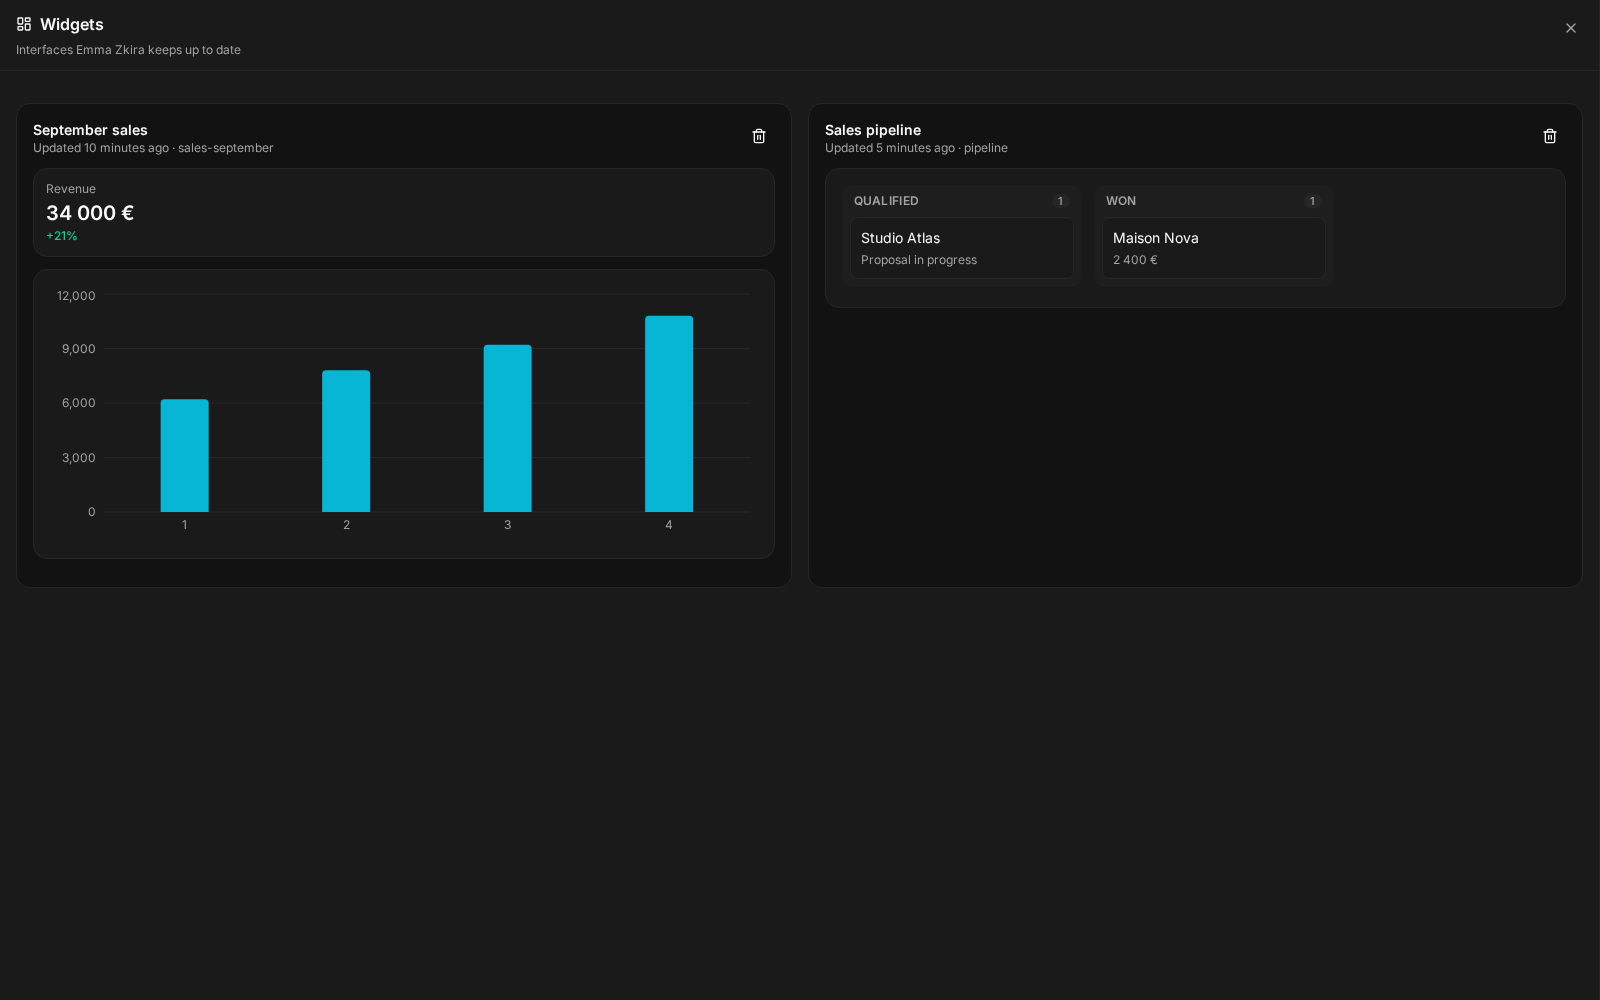1600x1000 pixels.
Task: Click 'Interfaces Emma Zkira keeps up to date'
Action: [x=128, y=50]
